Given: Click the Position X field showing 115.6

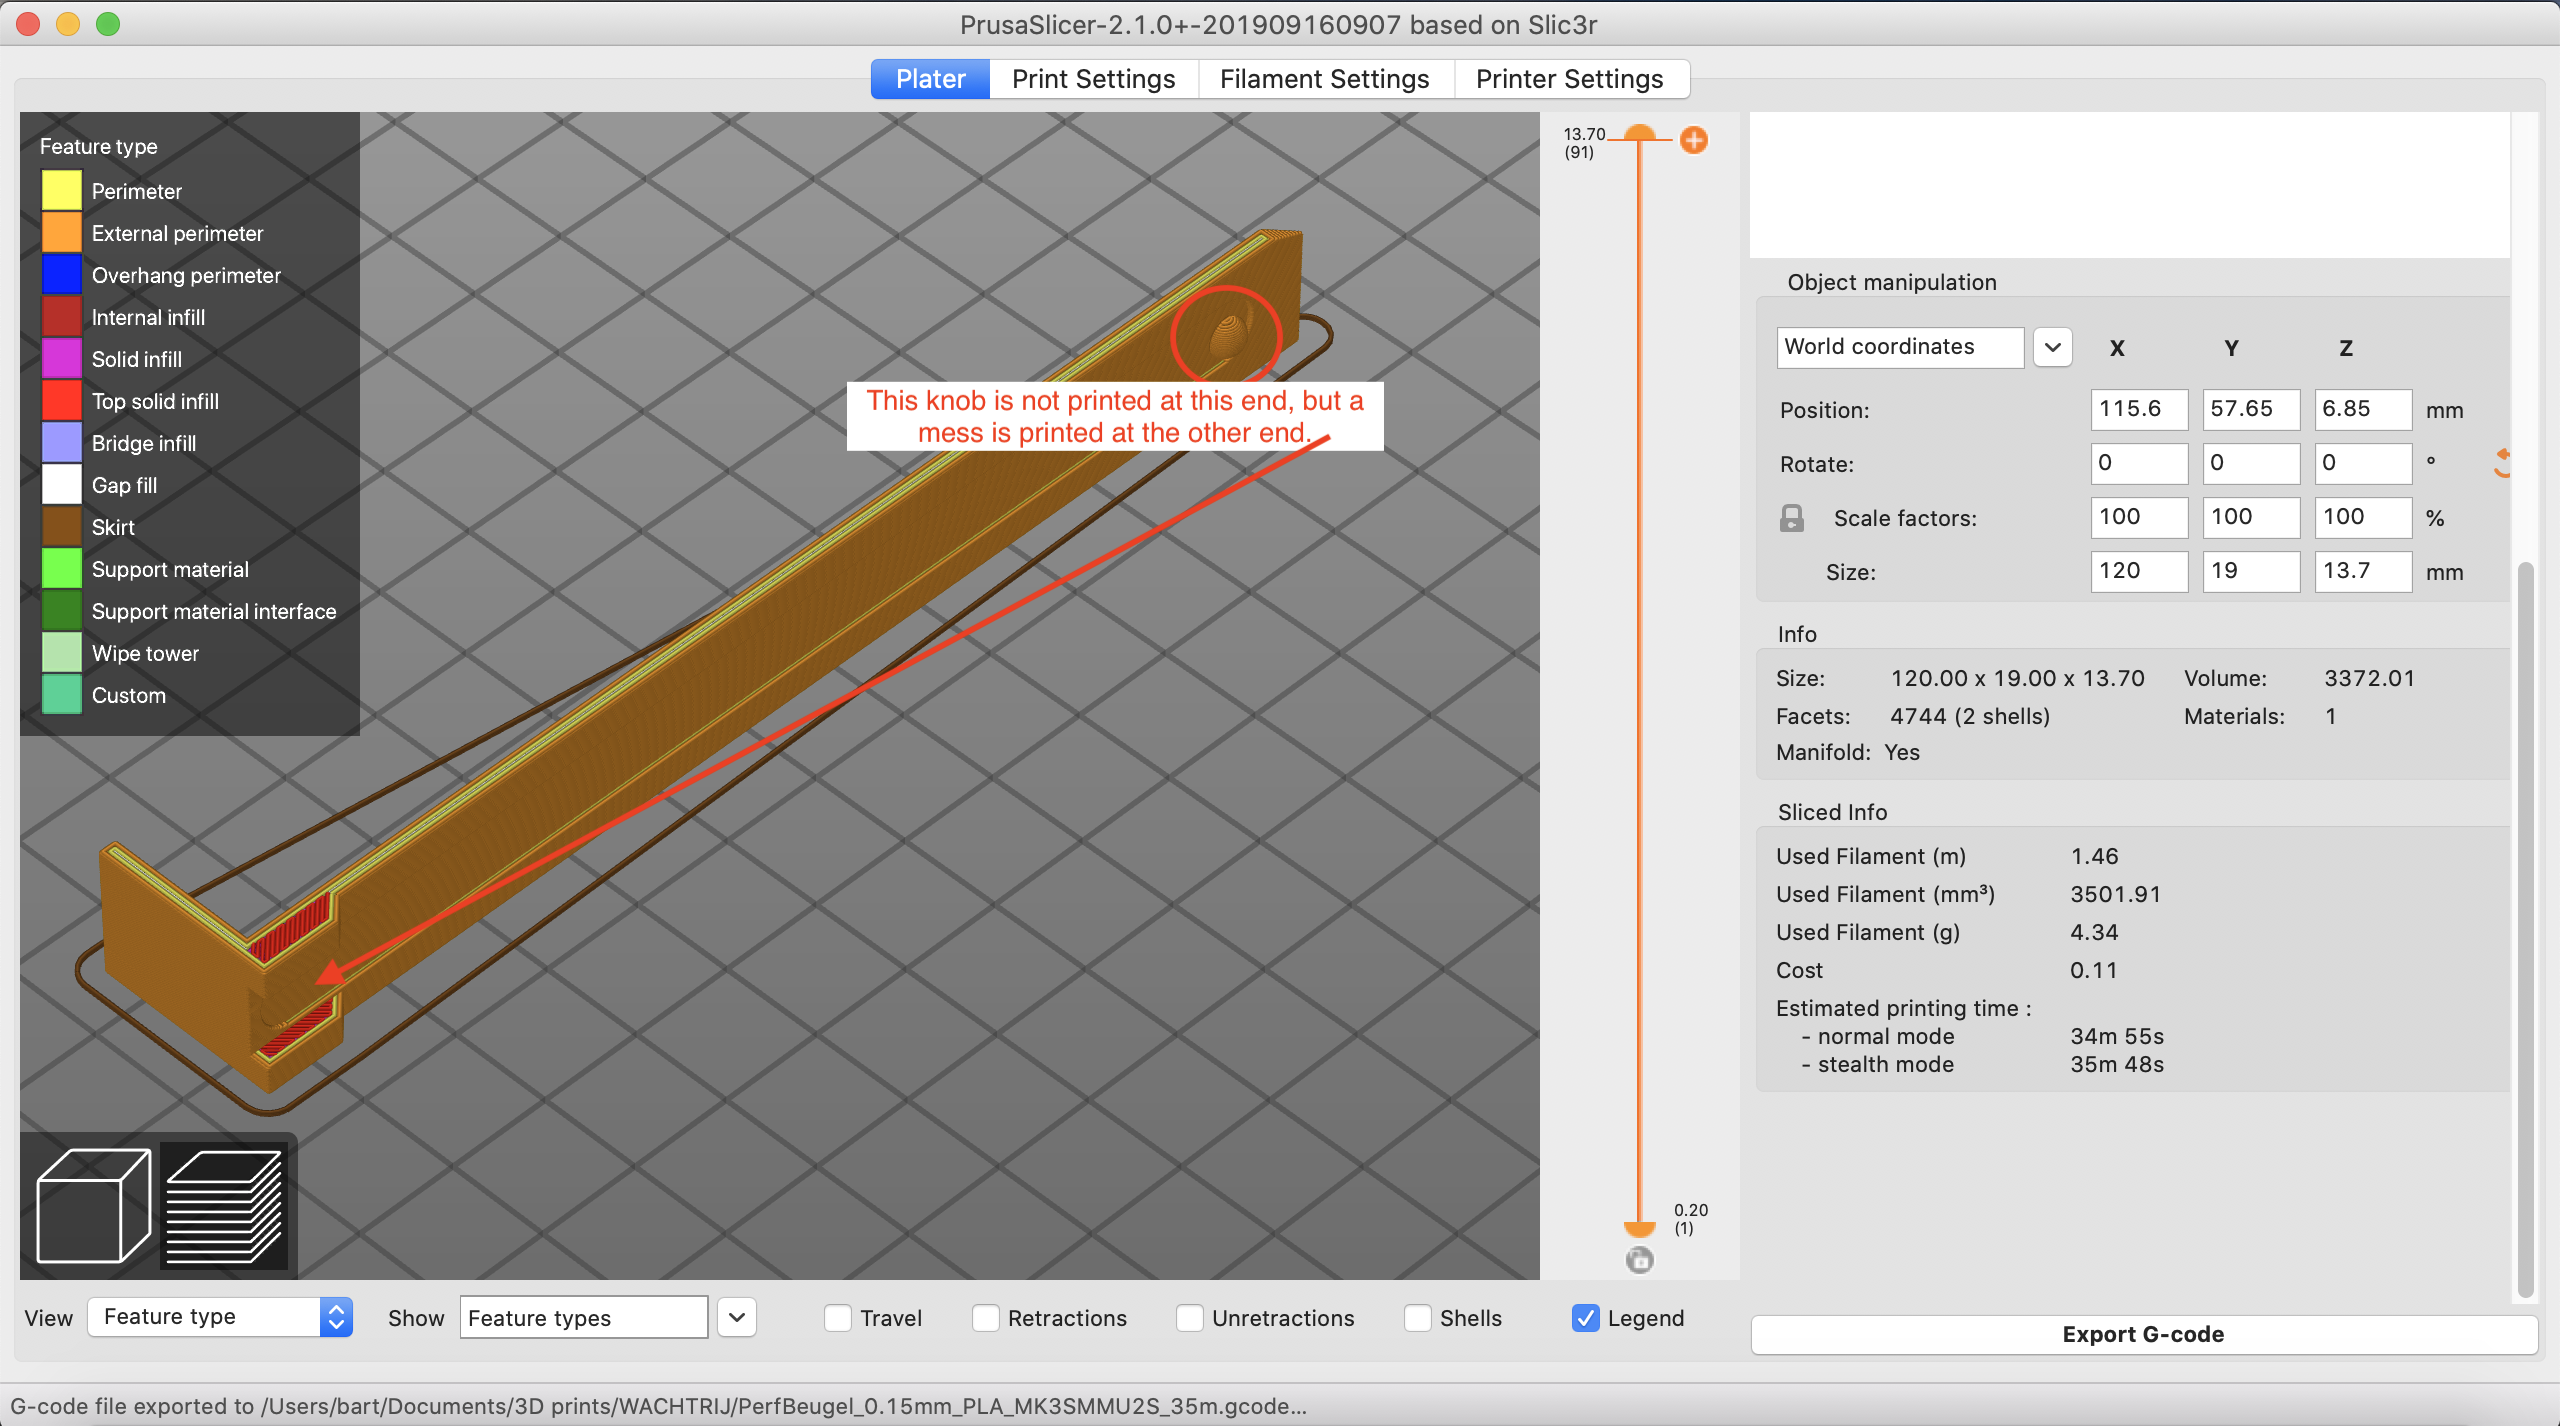Looking at the screenshot, I should coord(2139,409).
